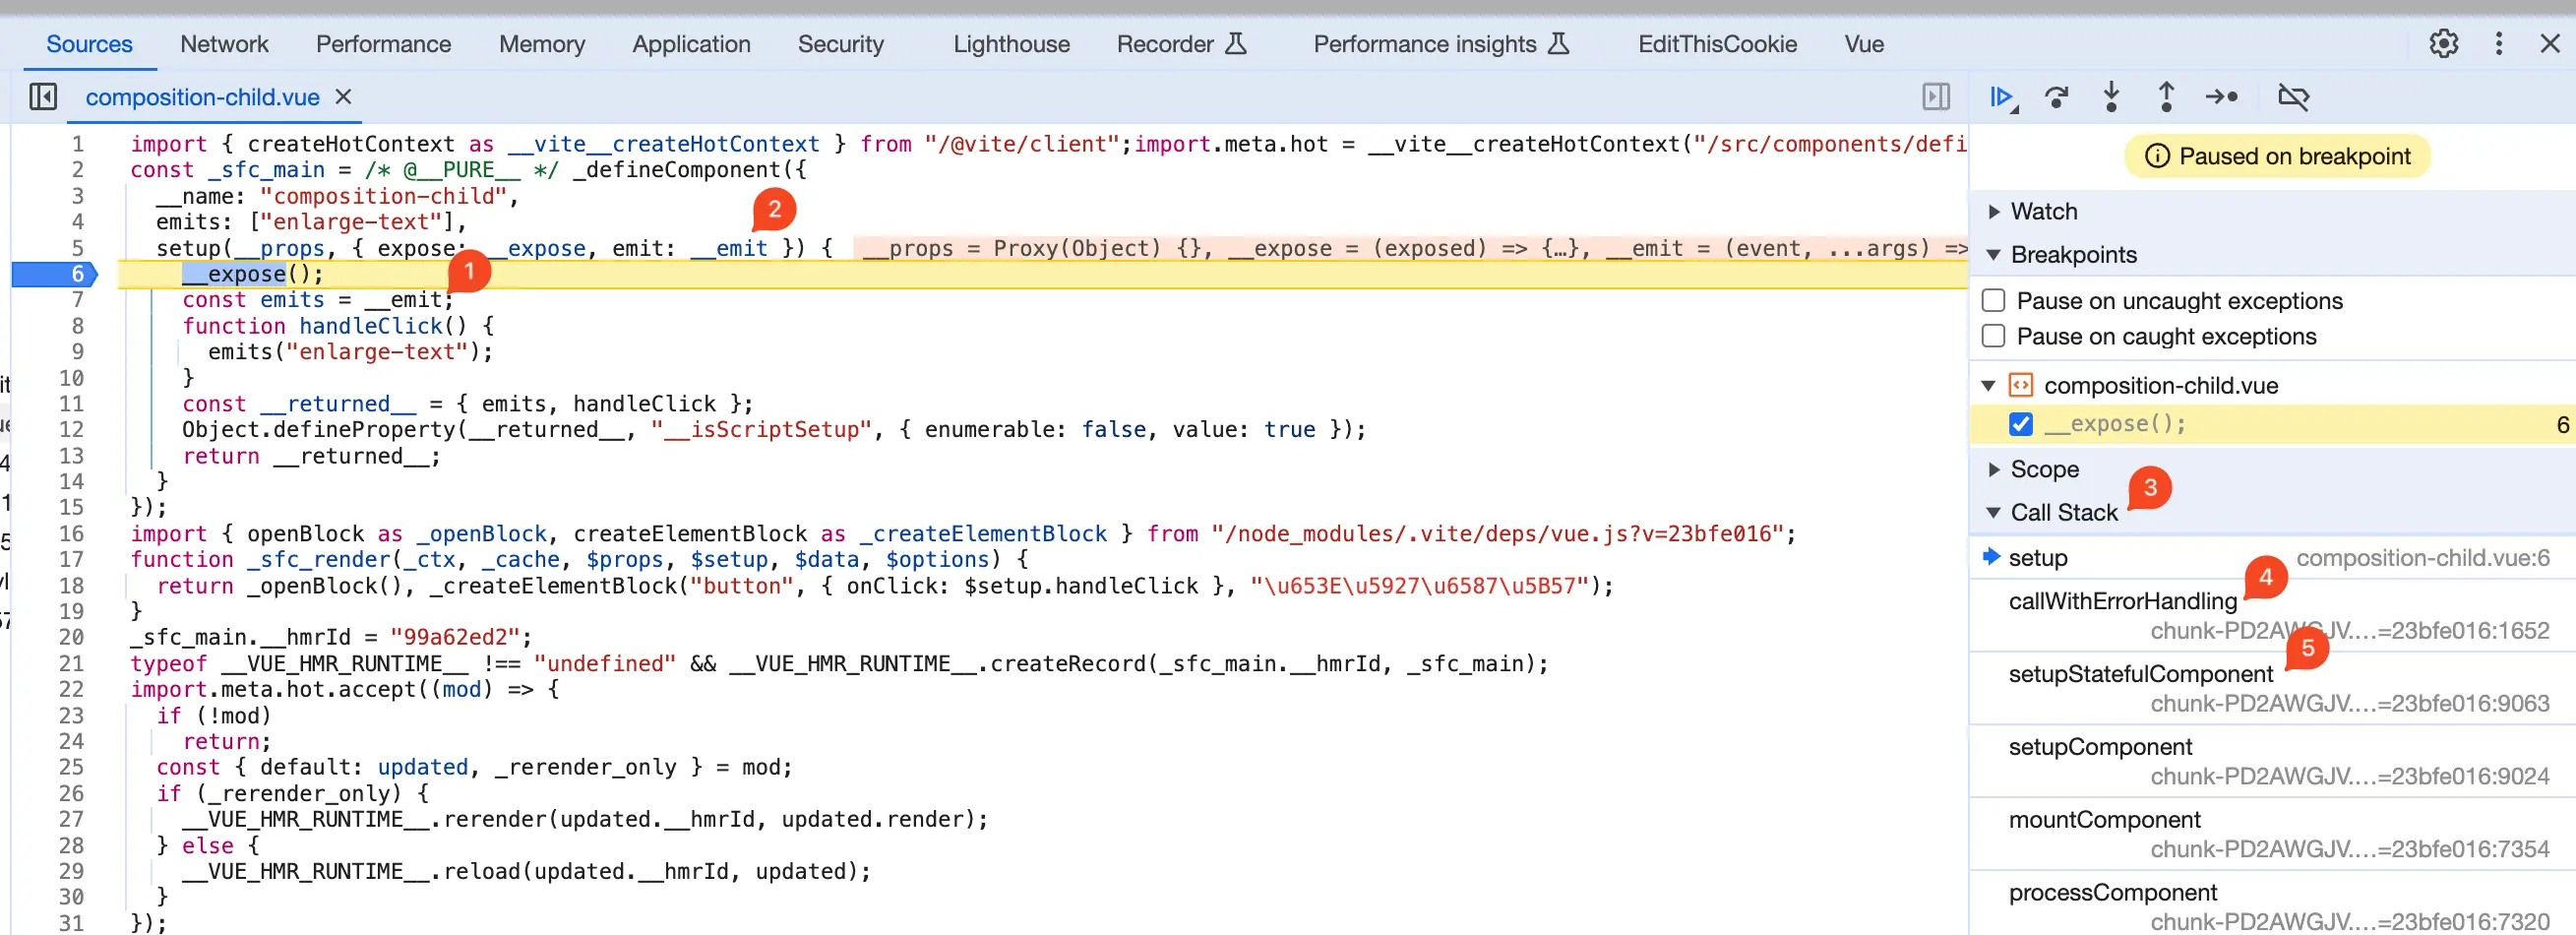Open DevTools settings gear
Screen dimensions: 2576x935
pyautogui.click(x=2443, y=43)
